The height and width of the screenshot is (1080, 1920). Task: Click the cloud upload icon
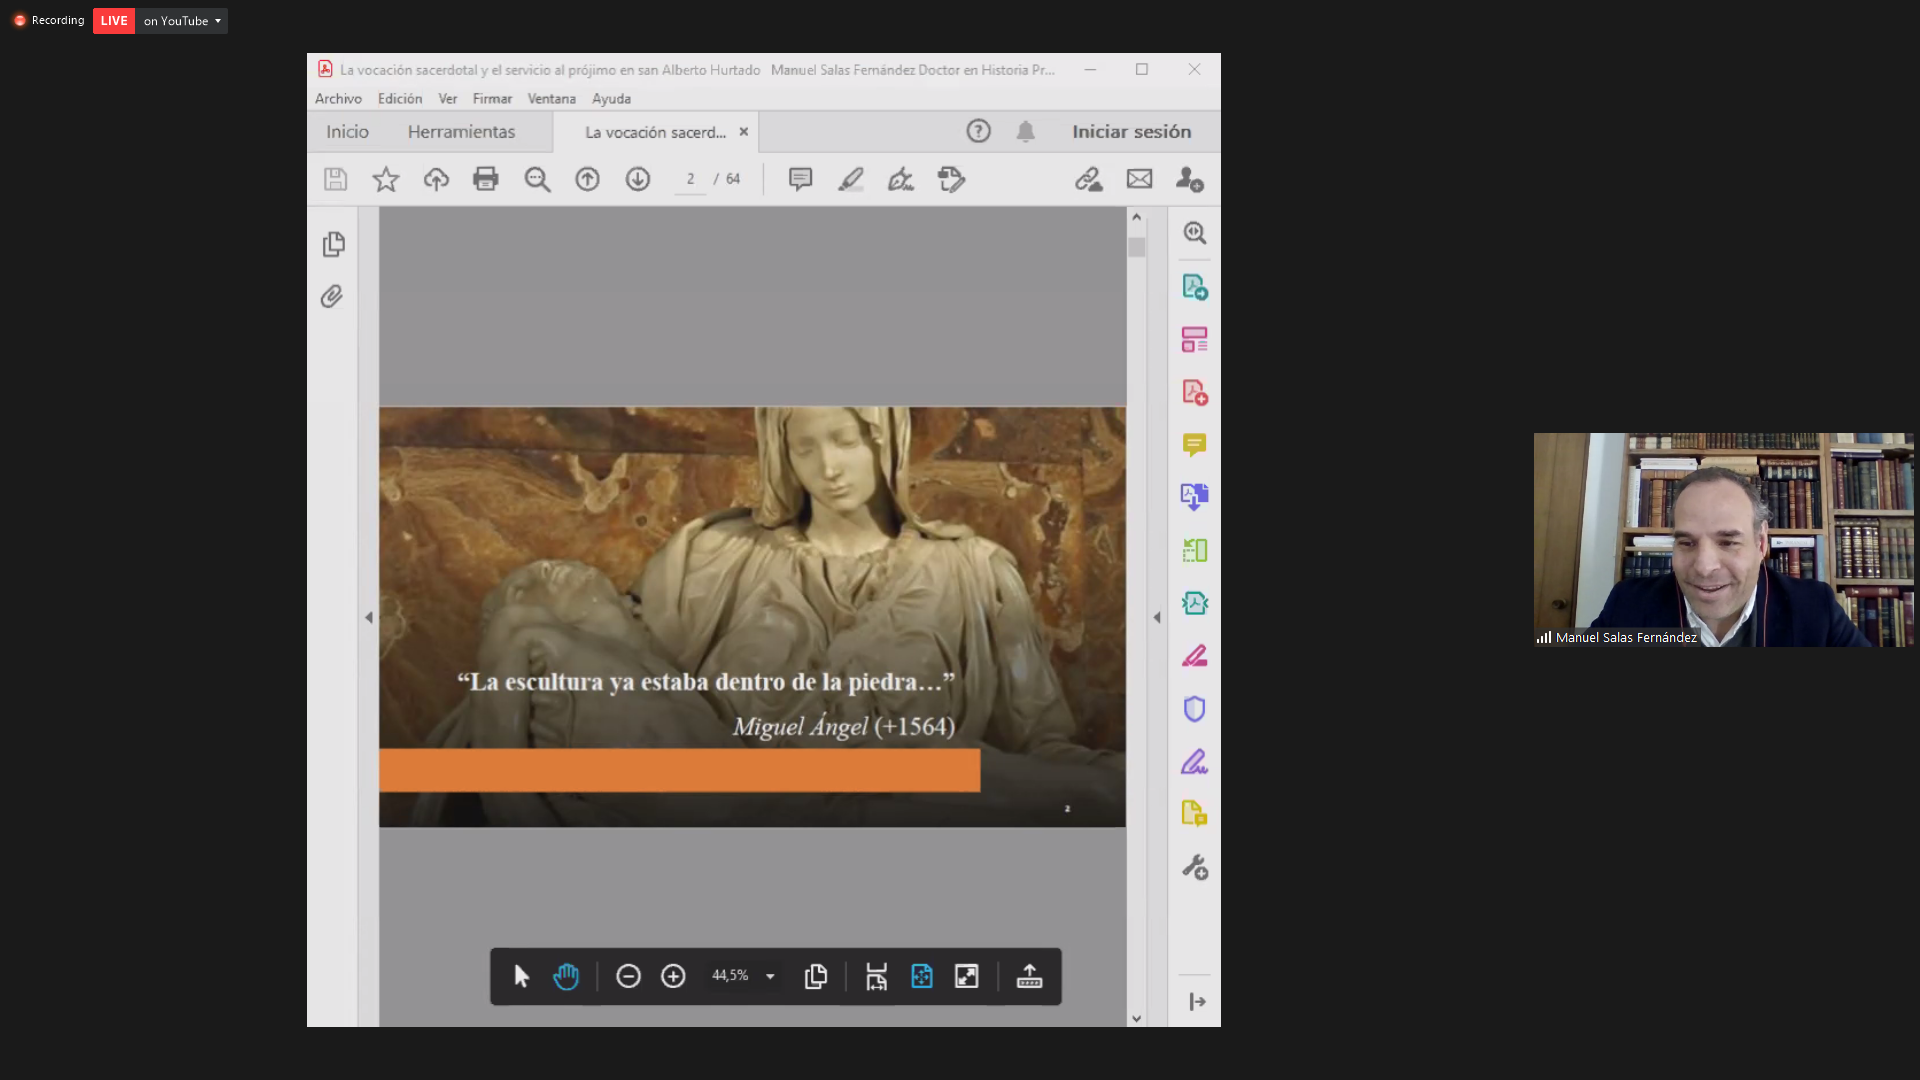click(436, 179)
